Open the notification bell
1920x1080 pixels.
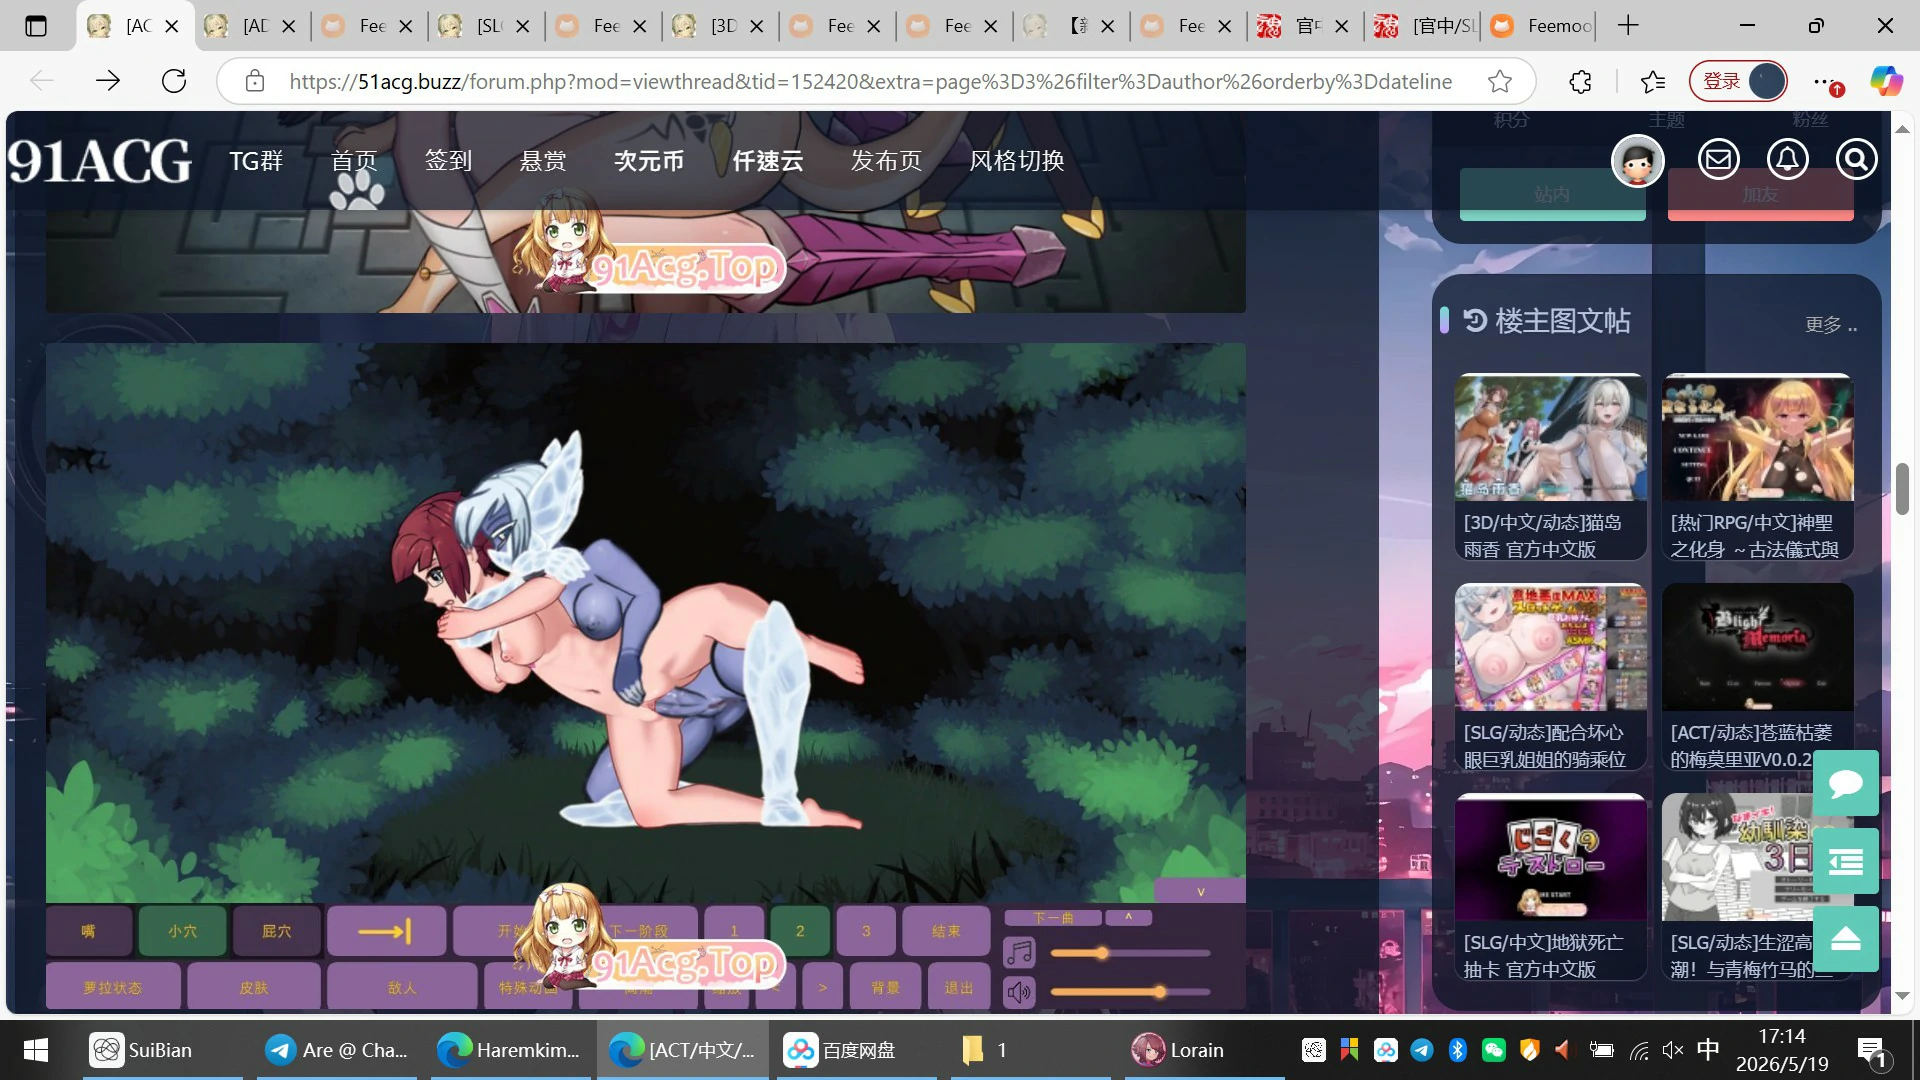click(x=1788, y=159)
